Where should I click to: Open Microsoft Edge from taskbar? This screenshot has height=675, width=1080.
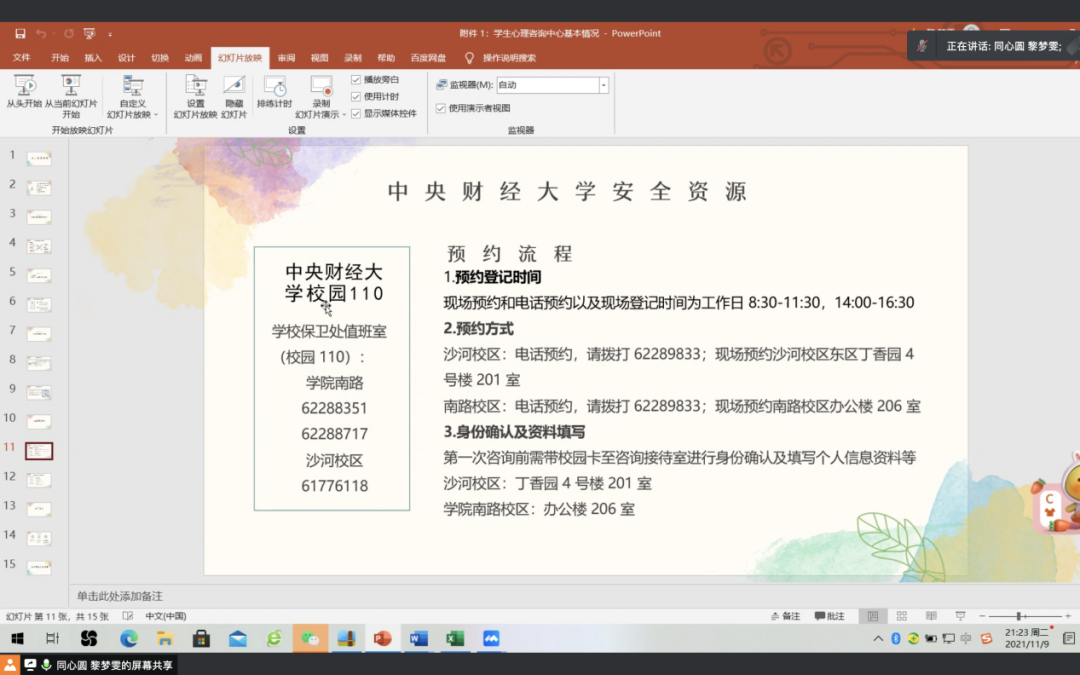click(x=129, y=639)
